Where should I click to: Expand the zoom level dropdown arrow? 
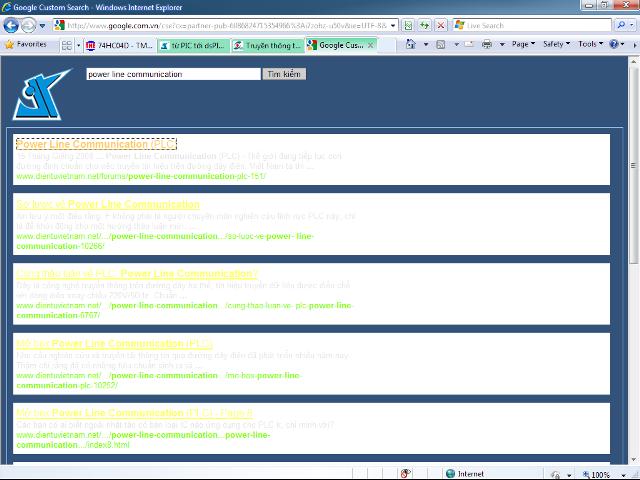624,474
